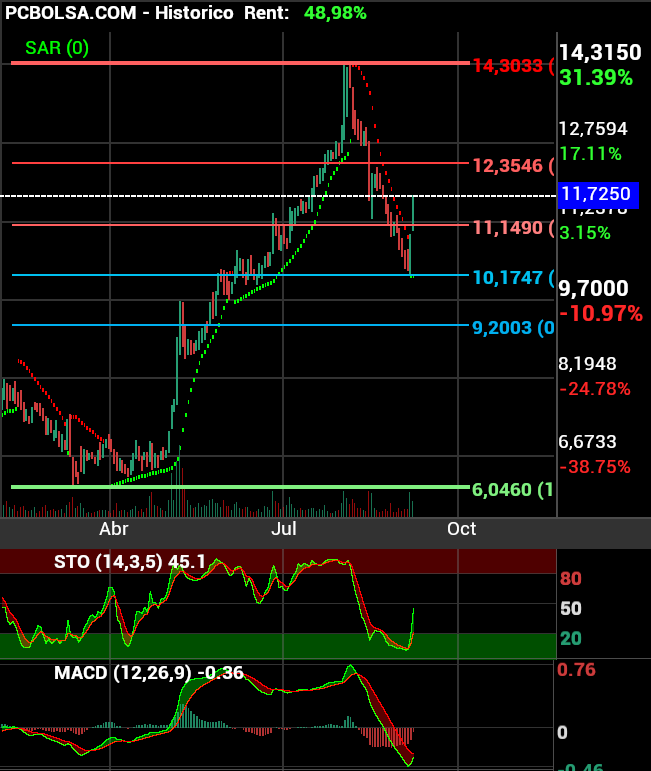The width and height of the screenshot is (651, 771).
Task: Click the -10.97% value on price axis
Action: [x=600, y=314]
